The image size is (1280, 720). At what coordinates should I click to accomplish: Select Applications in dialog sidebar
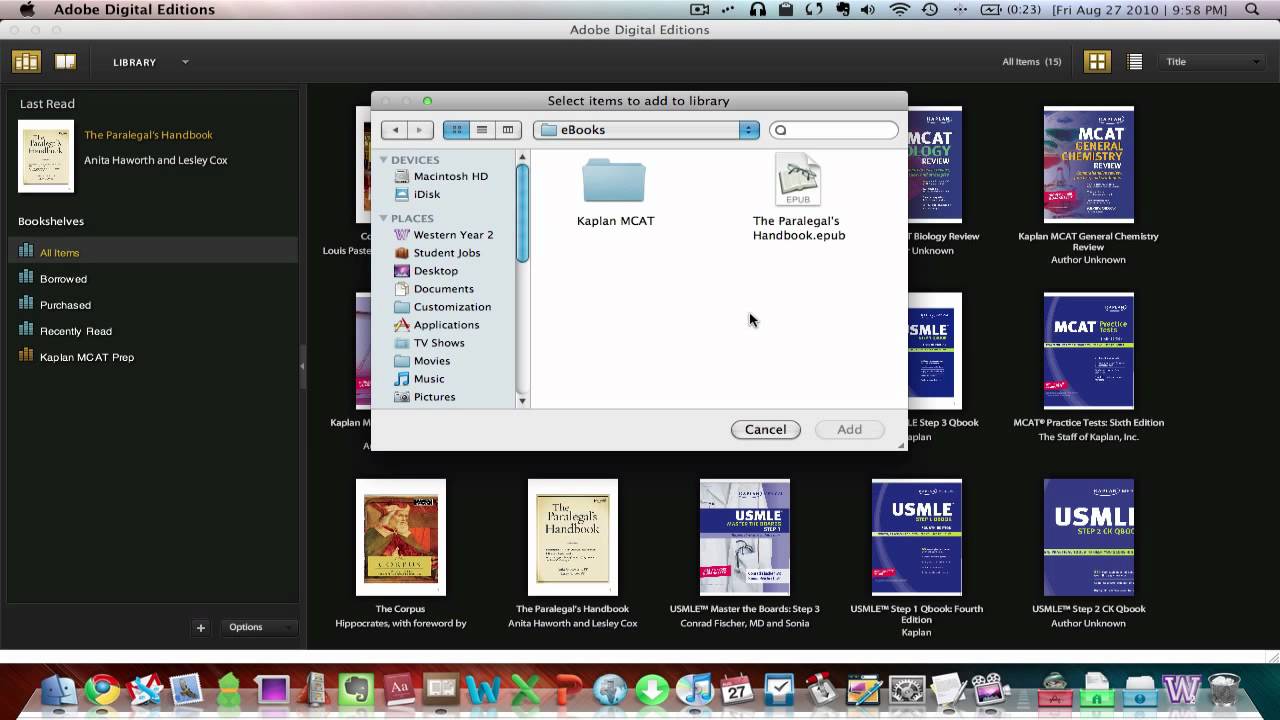pyautogui.click(x=445, y=324)
